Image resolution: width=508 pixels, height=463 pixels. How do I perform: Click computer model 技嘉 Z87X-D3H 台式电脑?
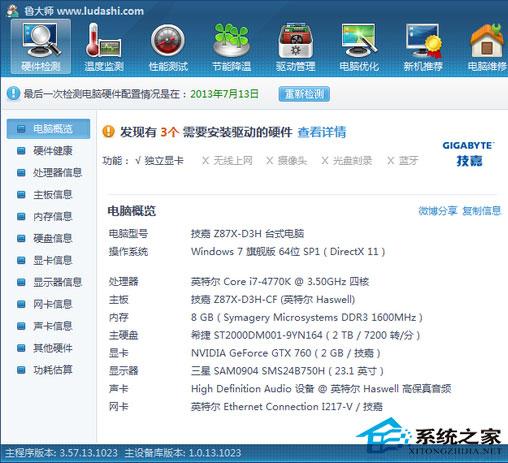(247, 234)
